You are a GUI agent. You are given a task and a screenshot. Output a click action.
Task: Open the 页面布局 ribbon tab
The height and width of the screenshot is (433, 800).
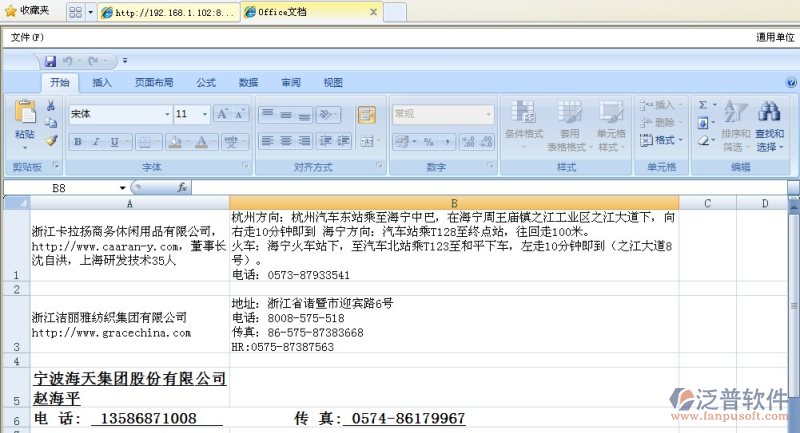154,83
